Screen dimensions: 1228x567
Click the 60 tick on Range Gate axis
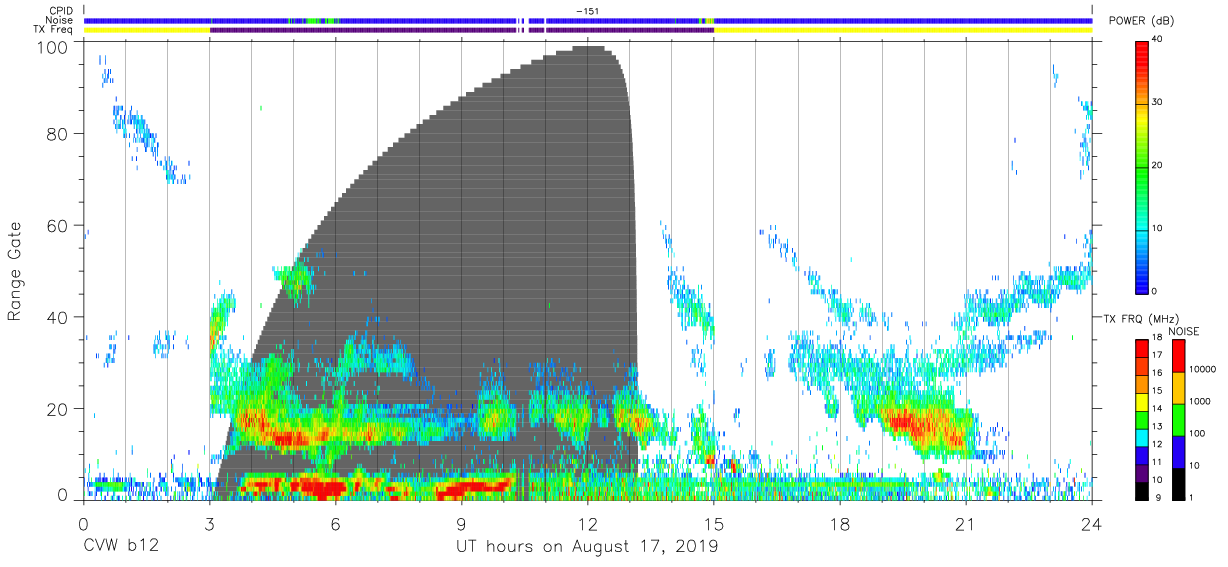click(x=57, y=226)
